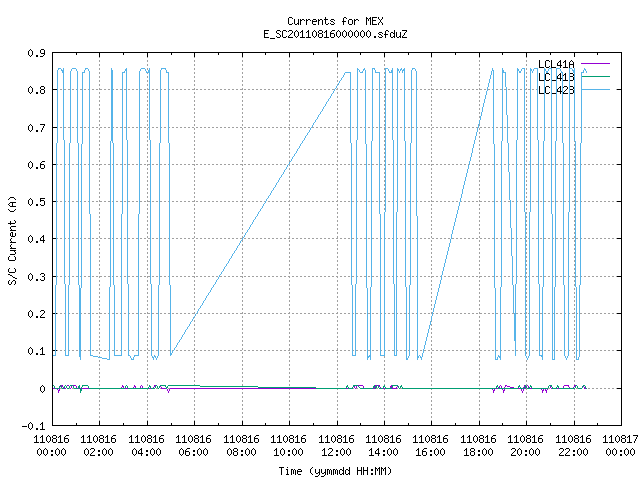This screenshot has width=640, height=480.
Task: Click the green LC_413 legend line sample
Action: 595,76
